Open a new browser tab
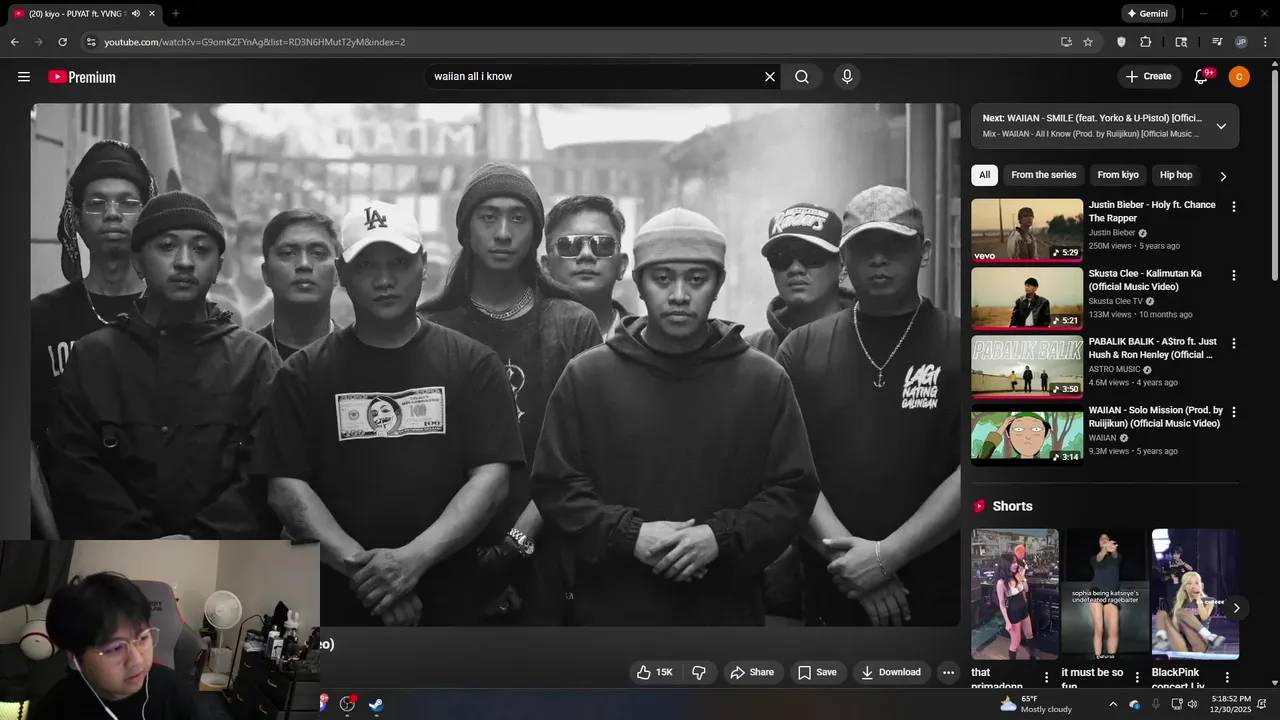1280x720 pixels. coord(175,14)
